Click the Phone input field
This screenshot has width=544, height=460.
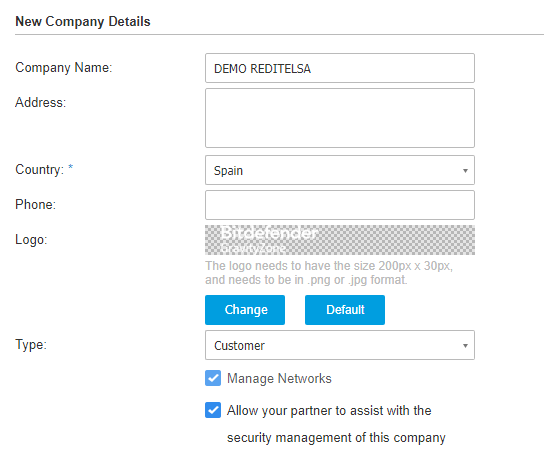click(340, 205)
